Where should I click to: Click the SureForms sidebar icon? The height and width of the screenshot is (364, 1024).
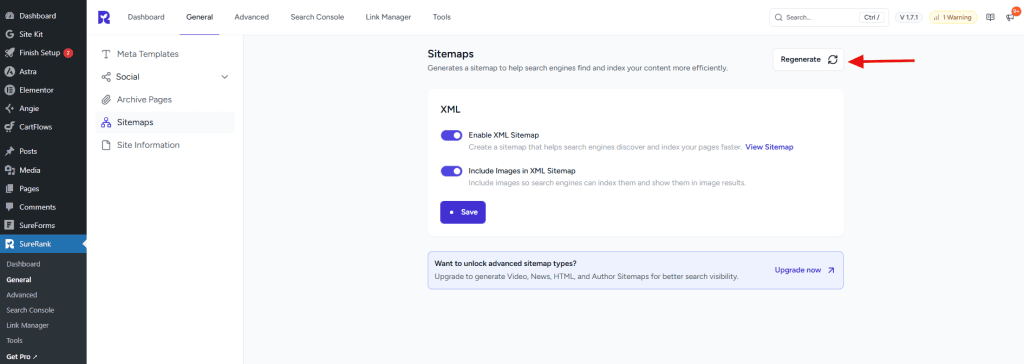[x=10, y=225]
